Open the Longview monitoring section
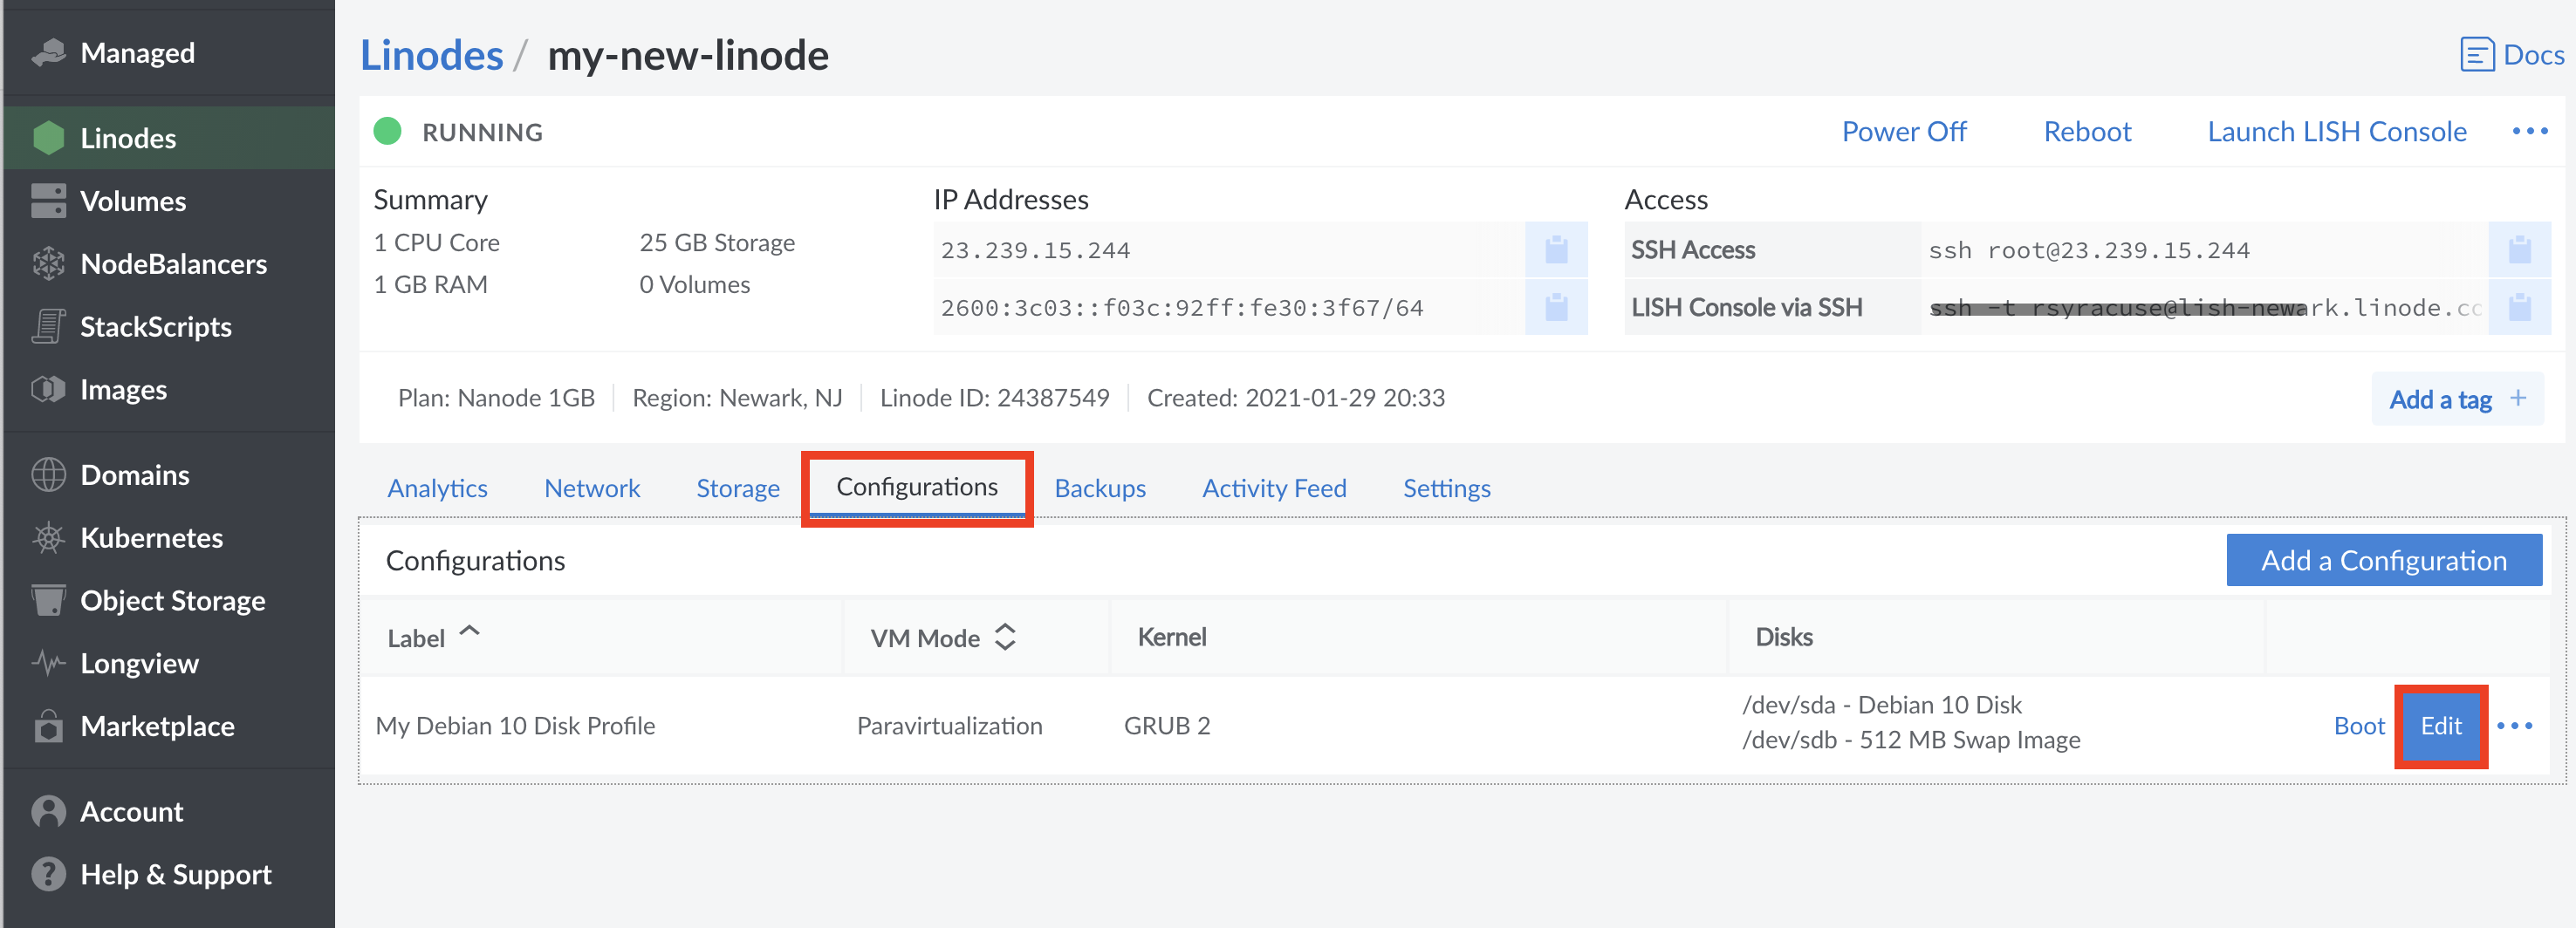This screenshot has width=2576, height=928. tap(139, 662)
